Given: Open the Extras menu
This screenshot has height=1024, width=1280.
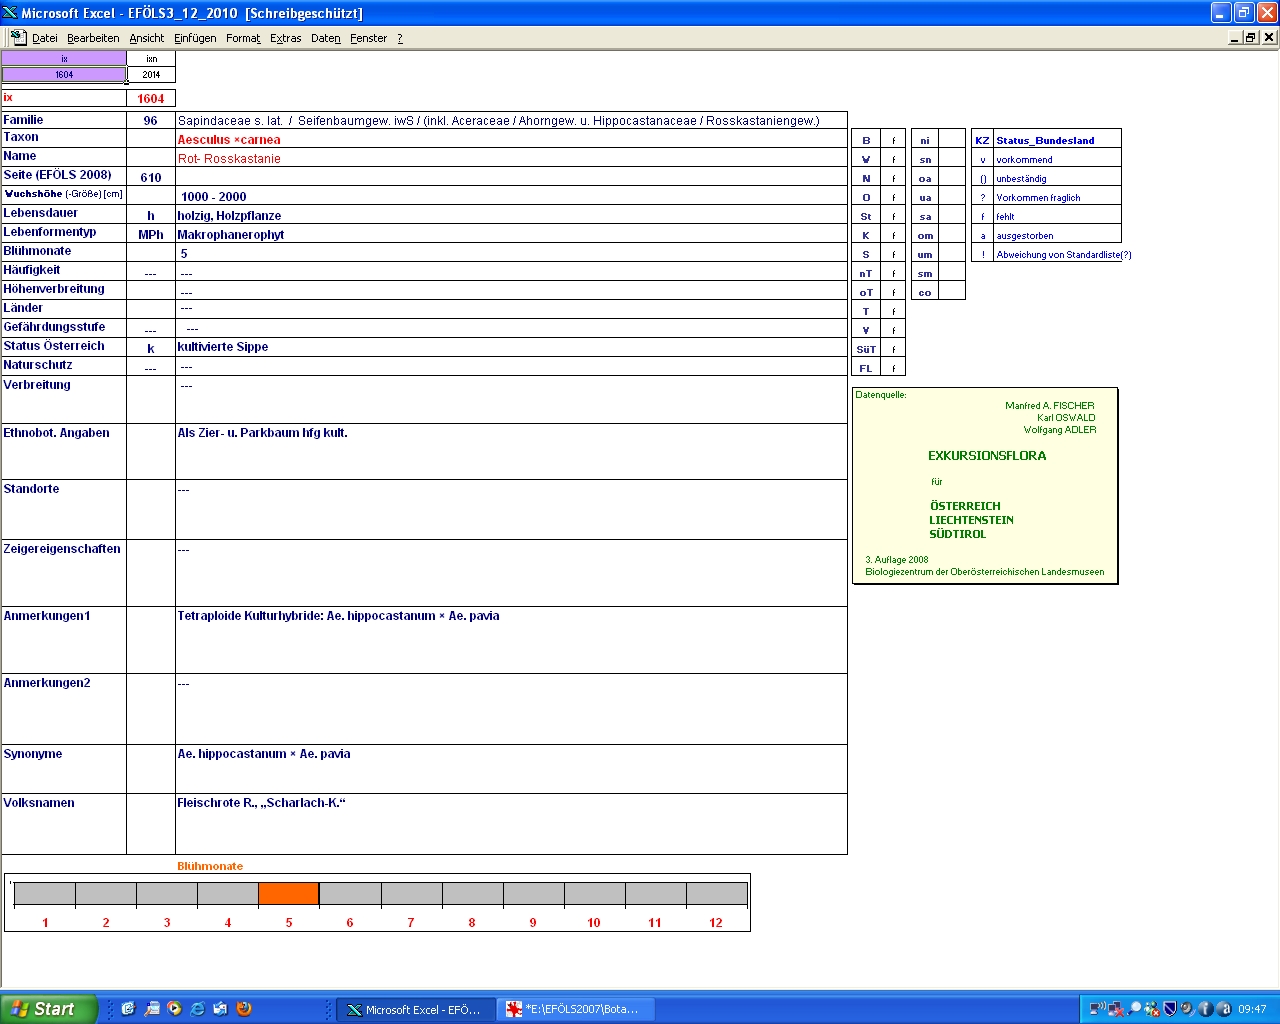Looking at the screenshot, I should tap(286, 38).
